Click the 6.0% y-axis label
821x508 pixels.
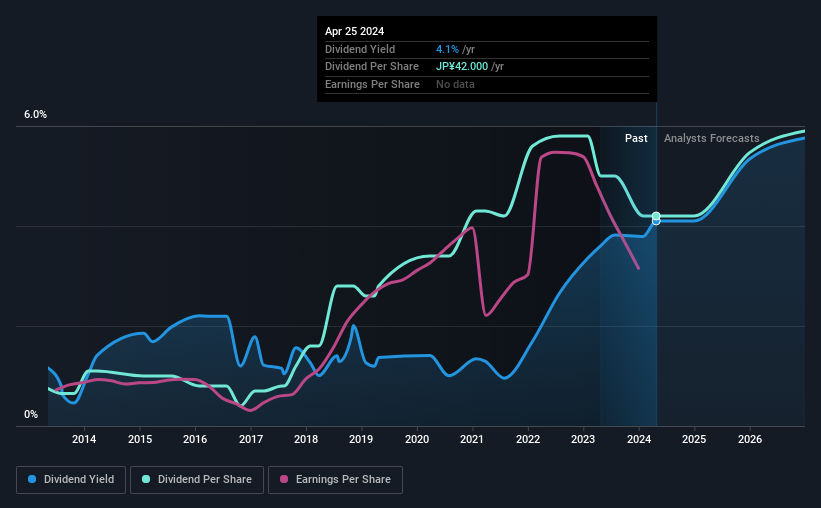click(x=35, y=114)
